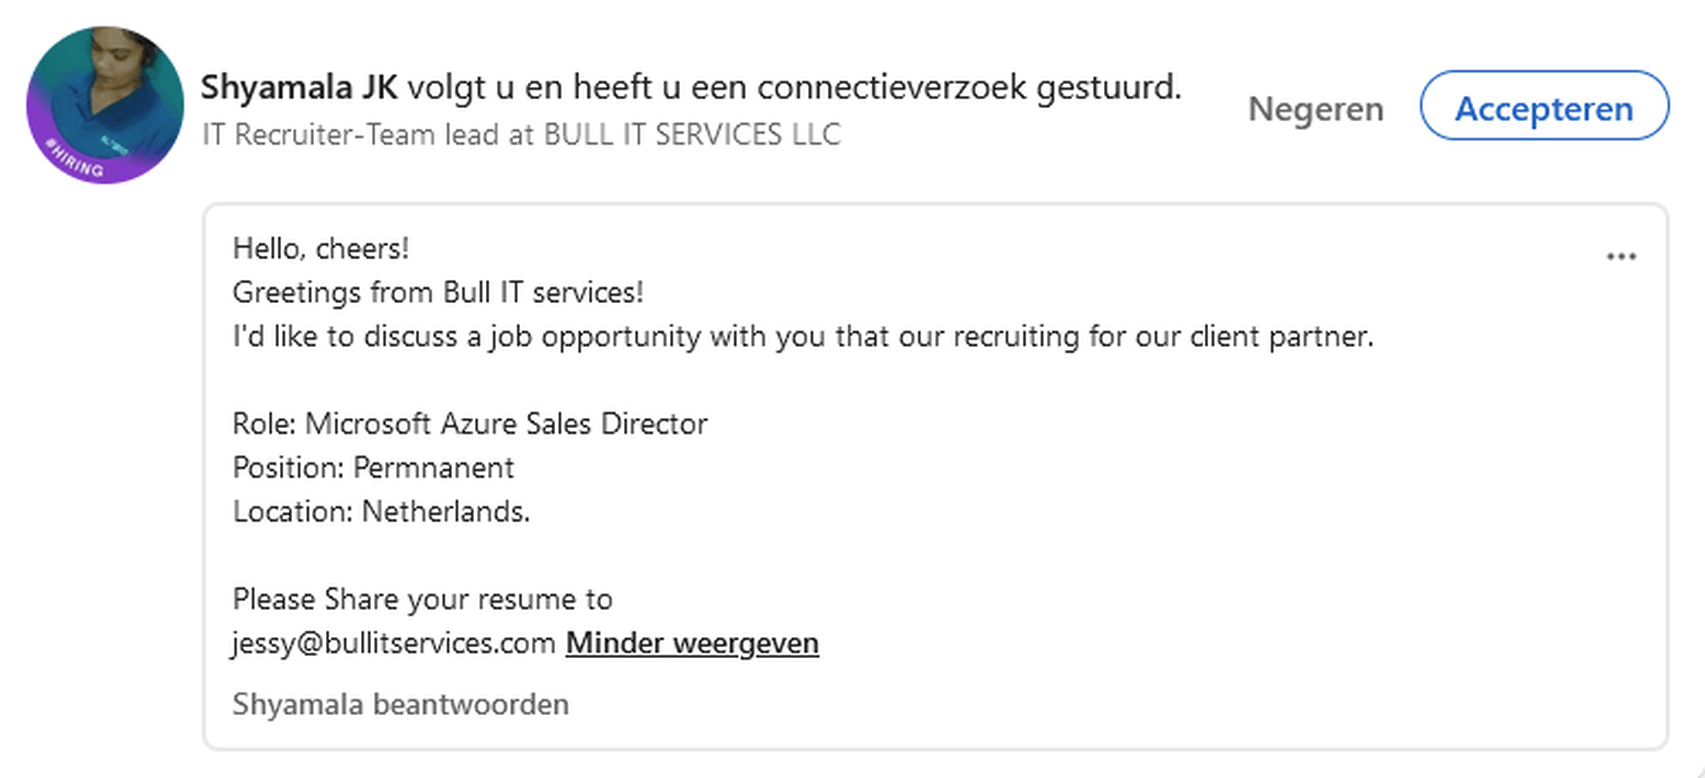1705x778 pixels.
Task: Ignore the invitation via Negeren
Action: point(1315,108)
